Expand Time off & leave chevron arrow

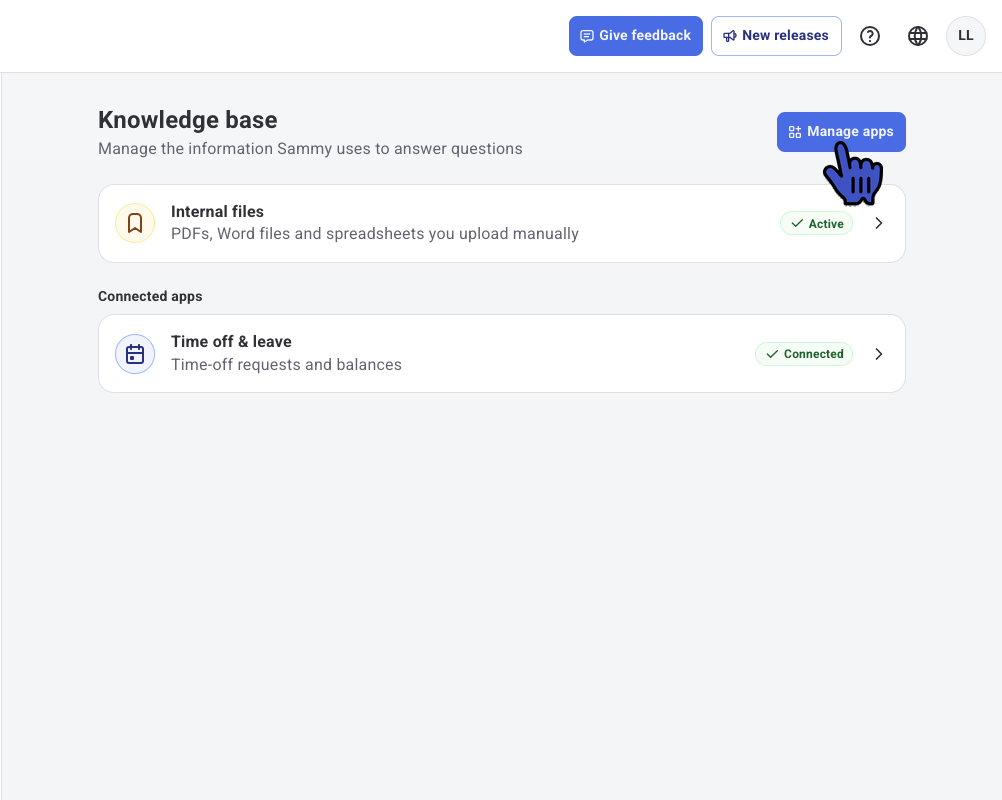pos(878,353)
